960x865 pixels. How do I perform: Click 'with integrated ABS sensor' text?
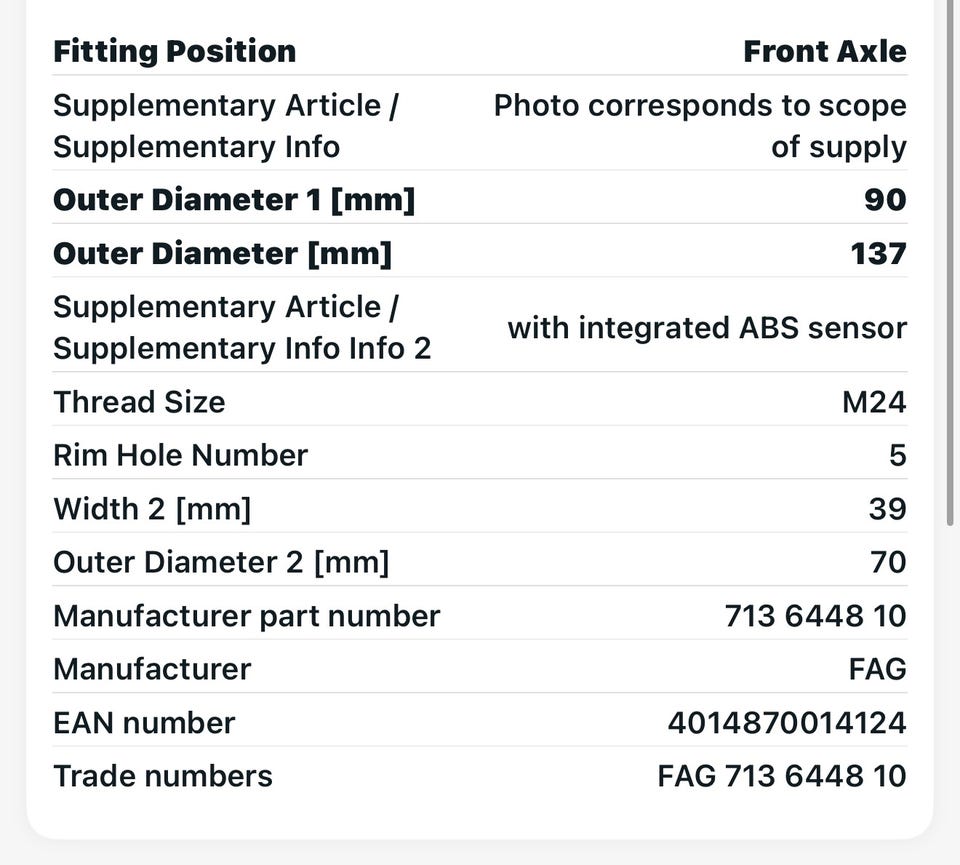coord(707,328)
